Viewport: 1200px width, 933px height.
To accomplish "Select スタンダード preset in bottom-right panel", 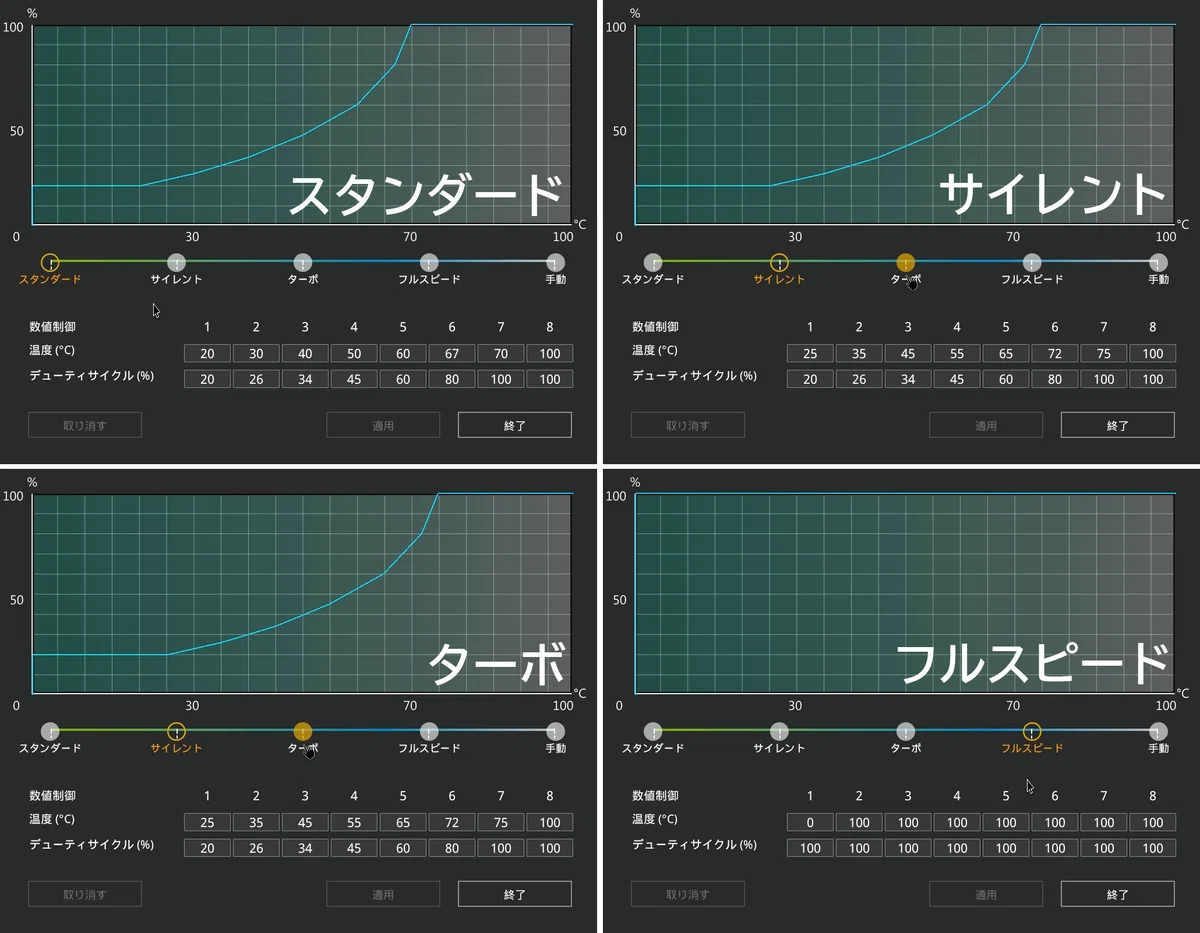I will [x=653, y=731].
